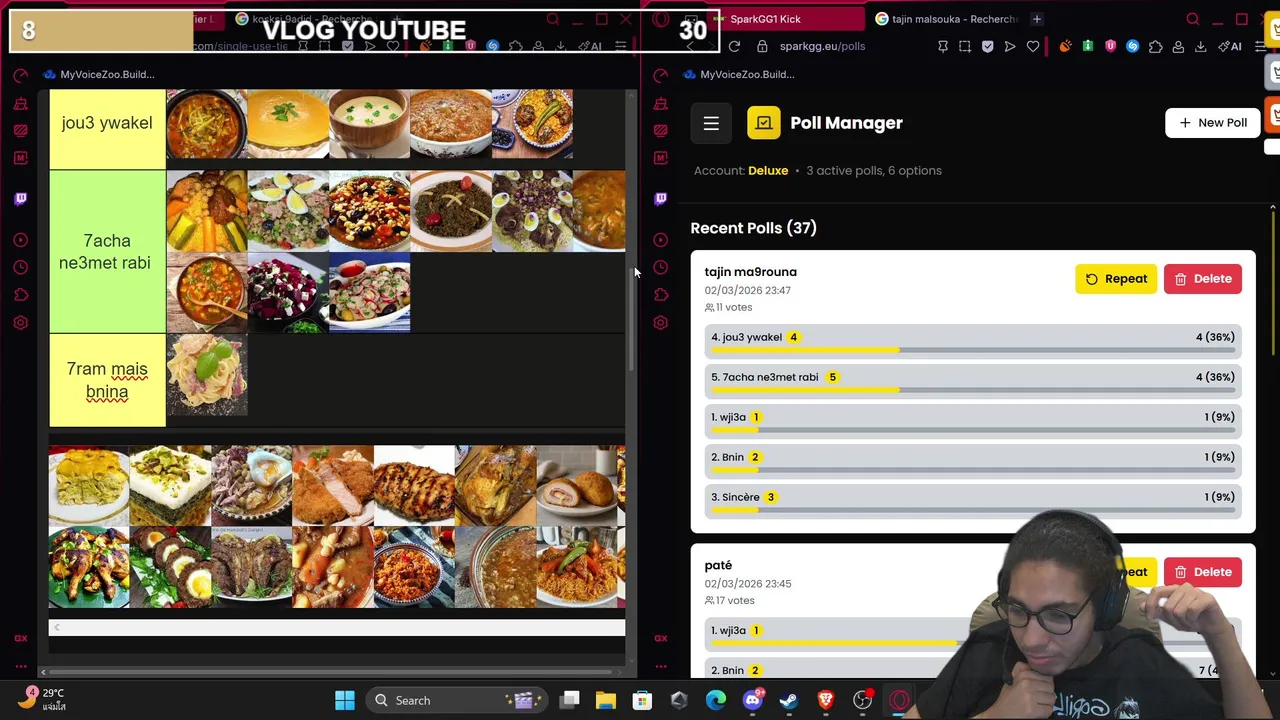Create a new poll with New Poll
Viewport: 1280px width, 720px height.
1212,123
